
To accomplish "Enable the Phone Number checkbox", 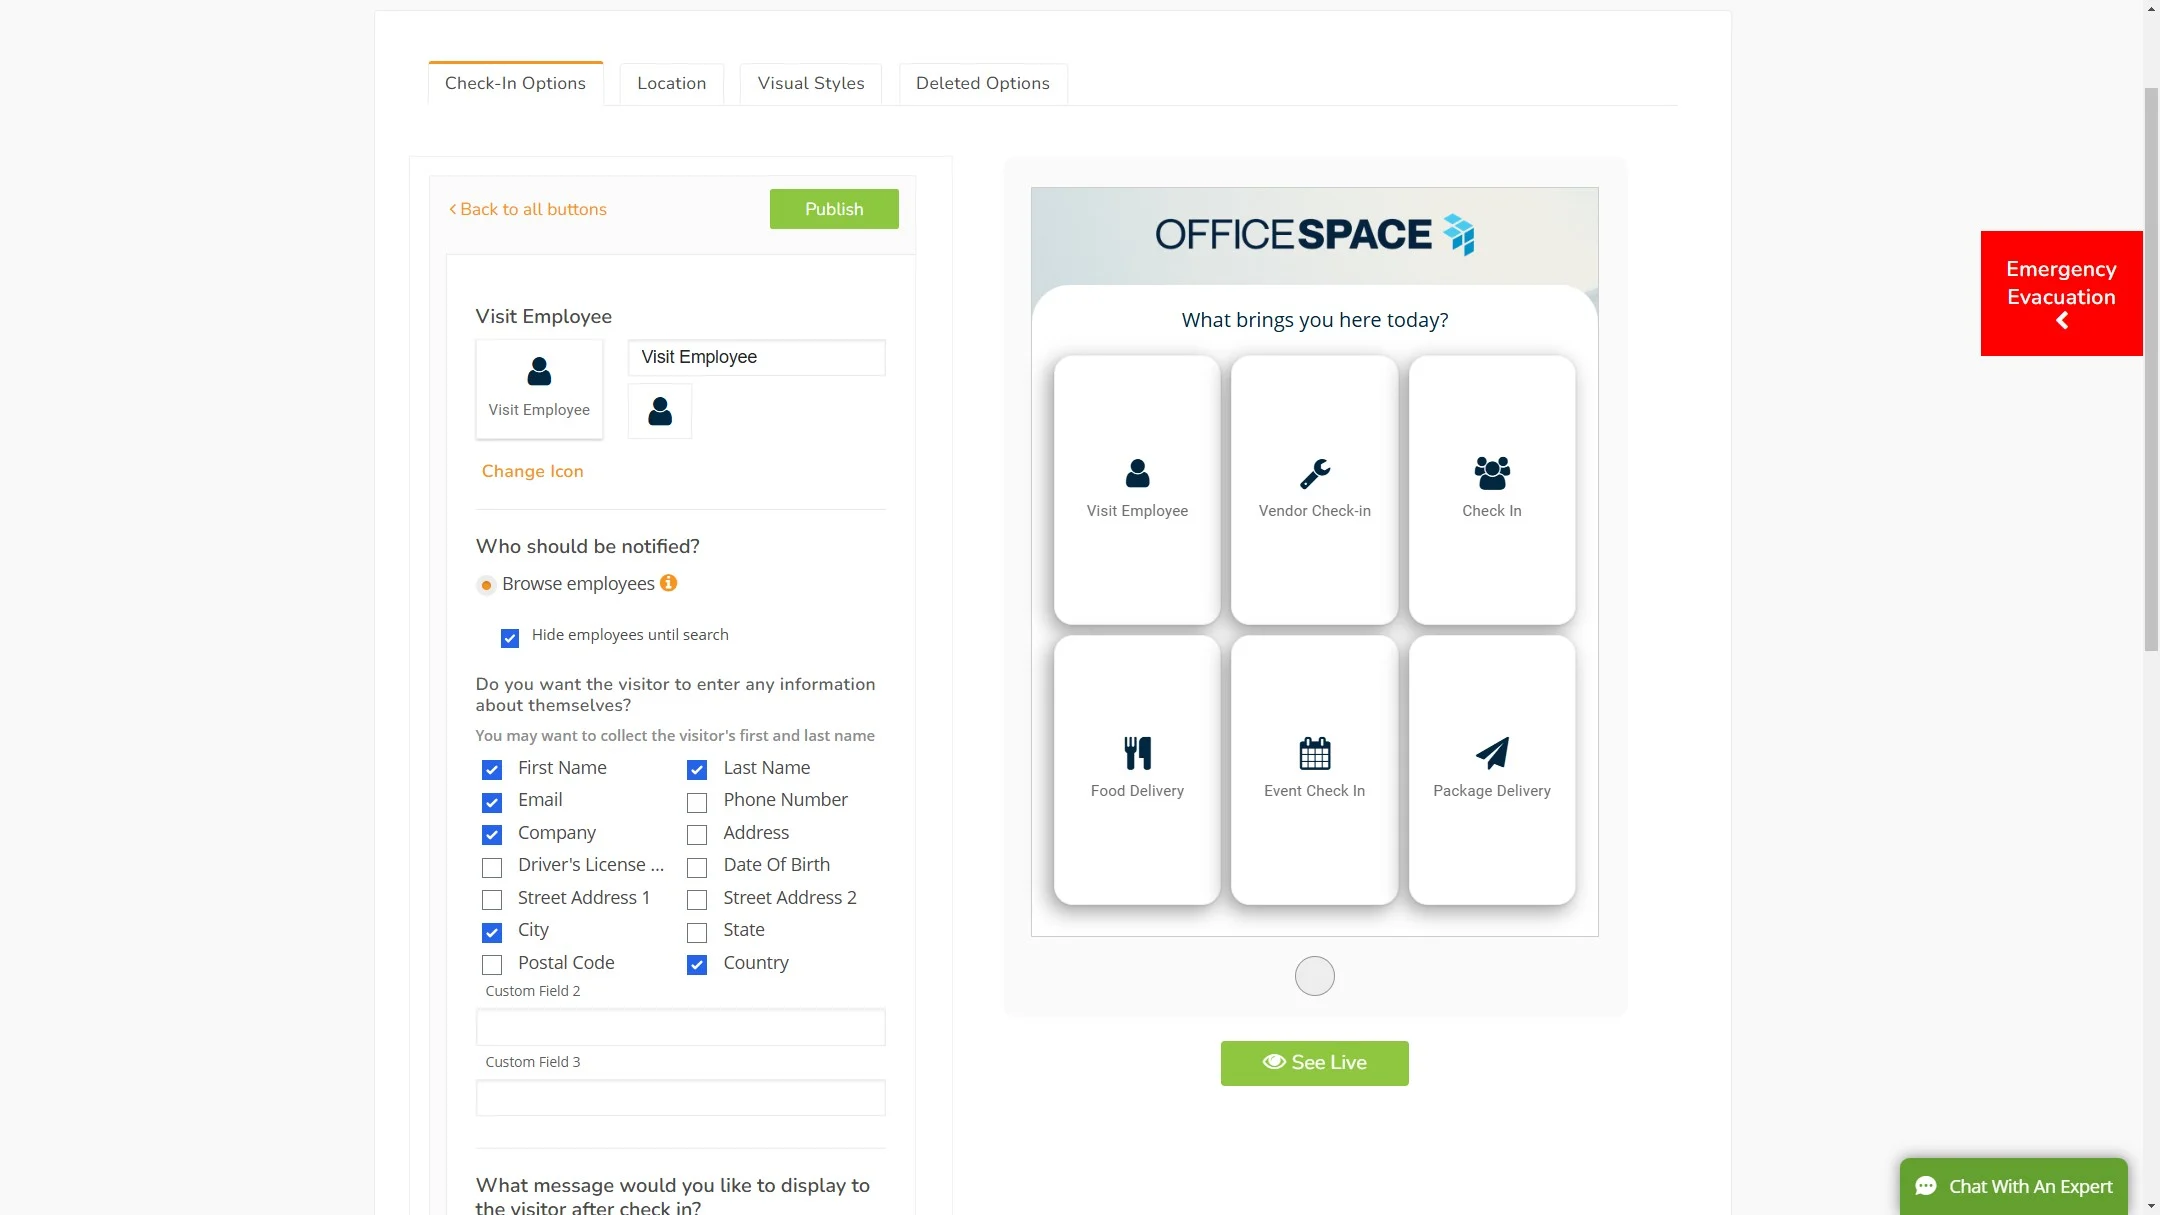I will 697,802.
